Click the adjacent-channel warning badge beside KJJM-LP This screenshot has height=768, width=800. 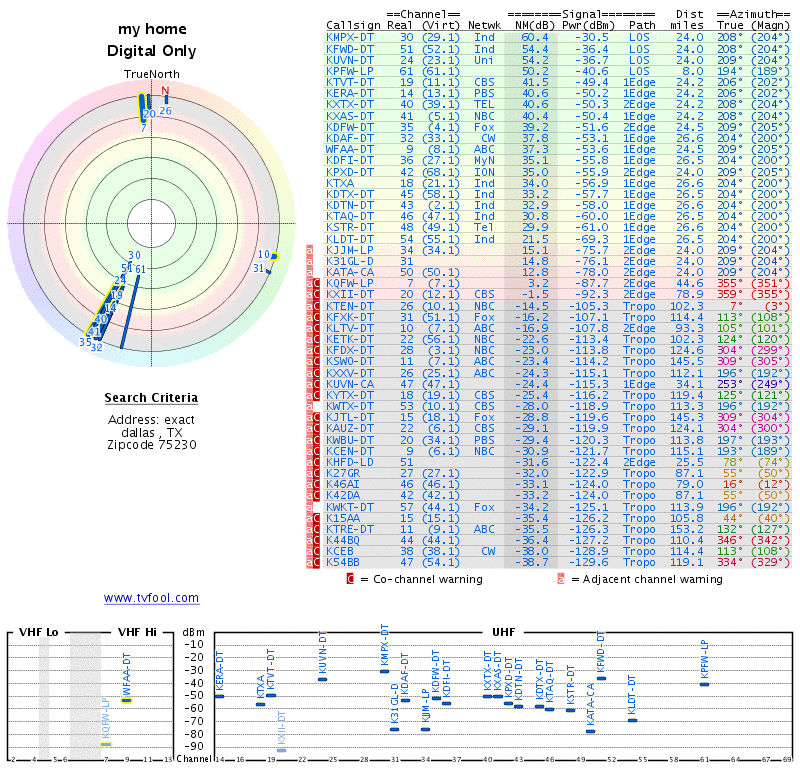coord(309,250)
